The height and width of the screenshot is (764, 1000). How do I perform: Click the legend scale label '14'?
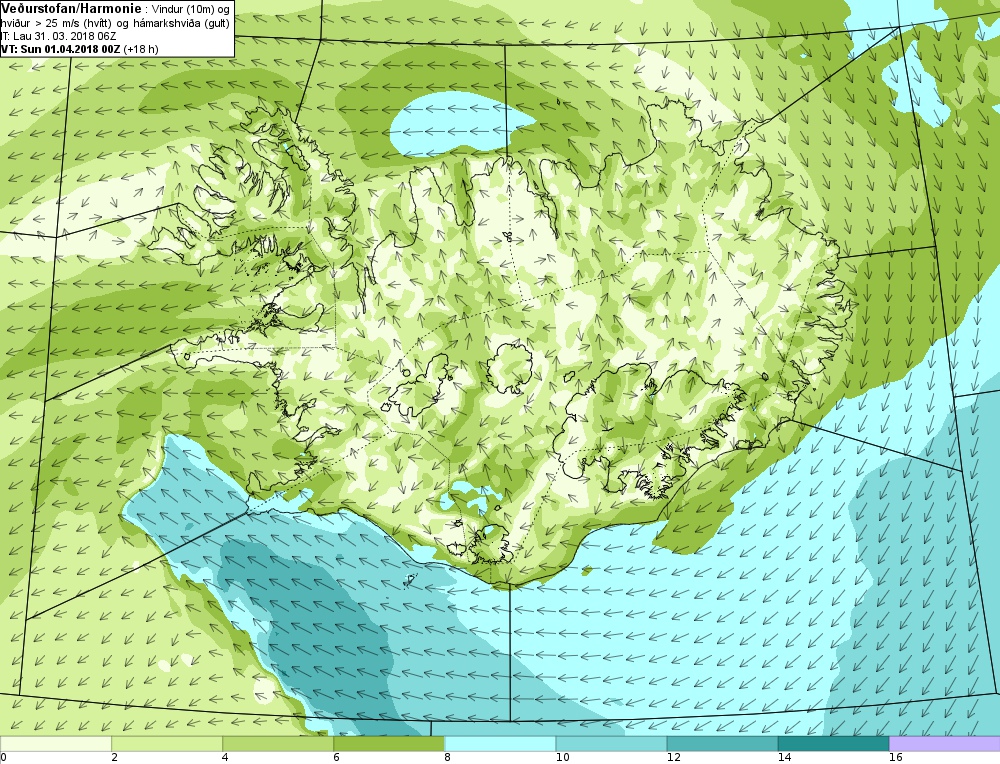point(784,758)
